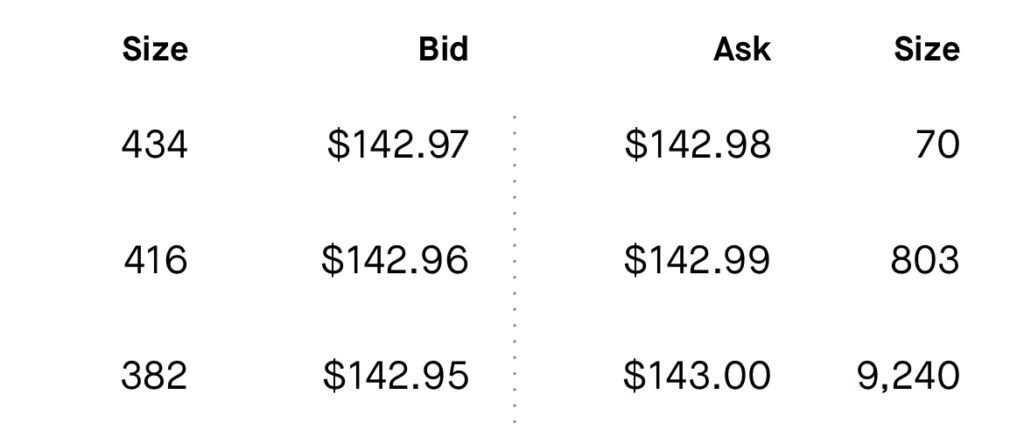Select ask size 9,240
This screenshot has height=437, width=1024.
(x=908, y=376)
